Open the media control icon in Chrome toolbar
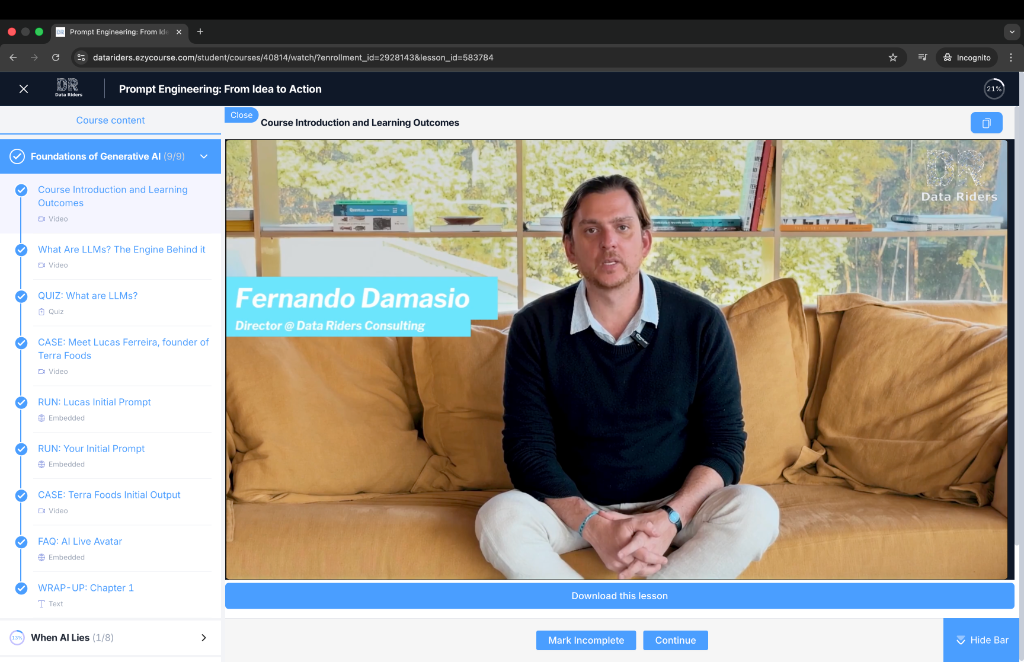 coord(922,57)
